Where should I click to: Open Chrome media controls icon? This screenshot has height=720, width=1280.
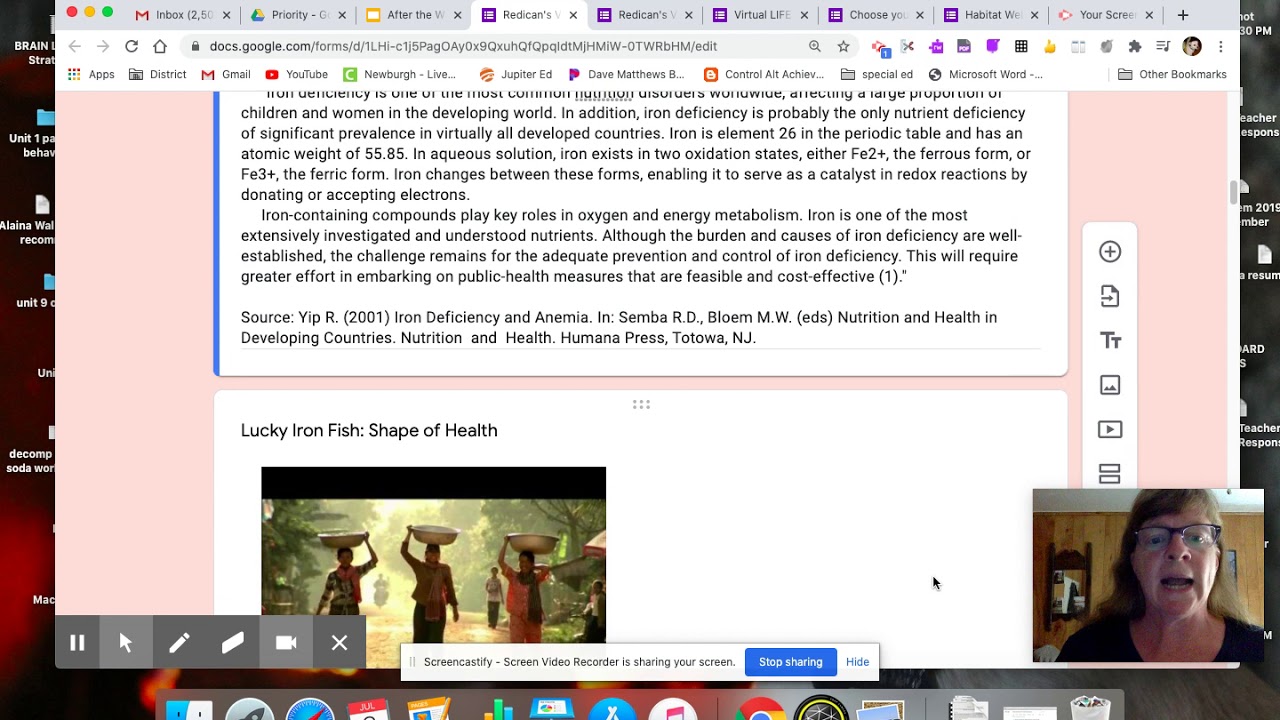(1163, 46)
